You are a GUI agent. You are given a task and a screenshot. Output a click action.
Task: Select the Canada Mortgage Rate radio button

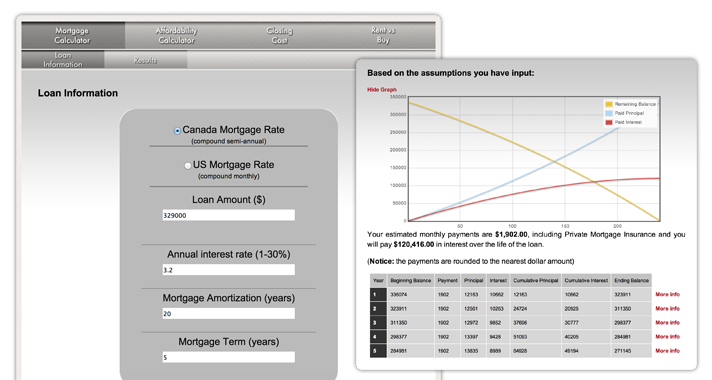pos(178,131)
